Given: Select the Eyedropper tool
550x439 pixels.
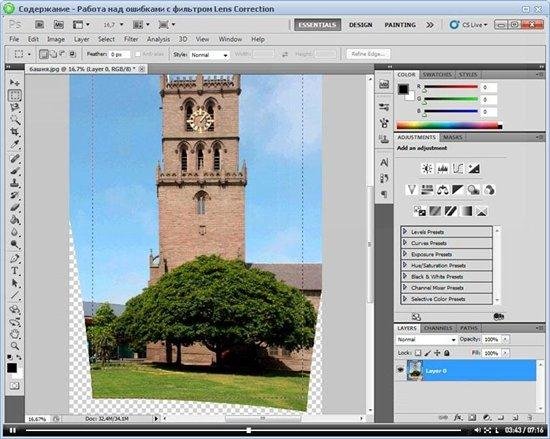Looking at the screenshot, I should [14, 144].
